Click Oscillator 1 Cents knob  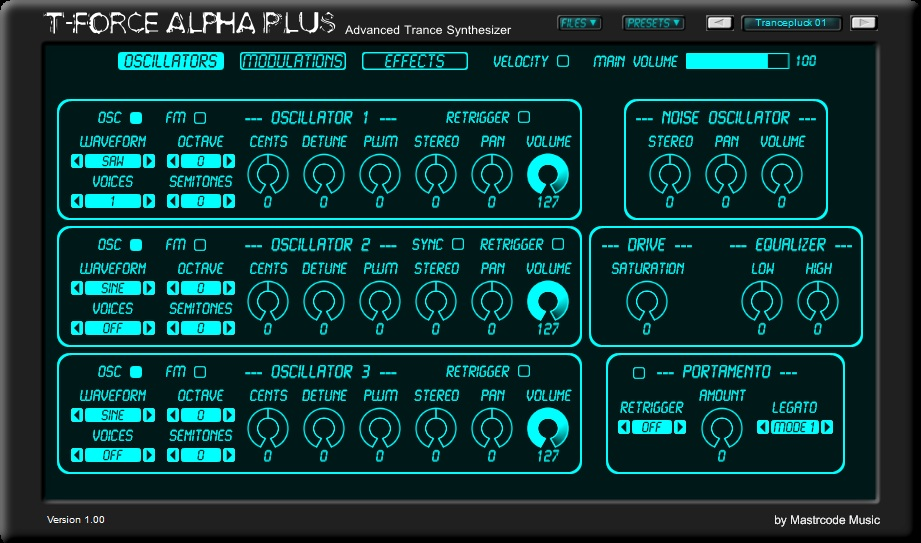pos(268,175)
